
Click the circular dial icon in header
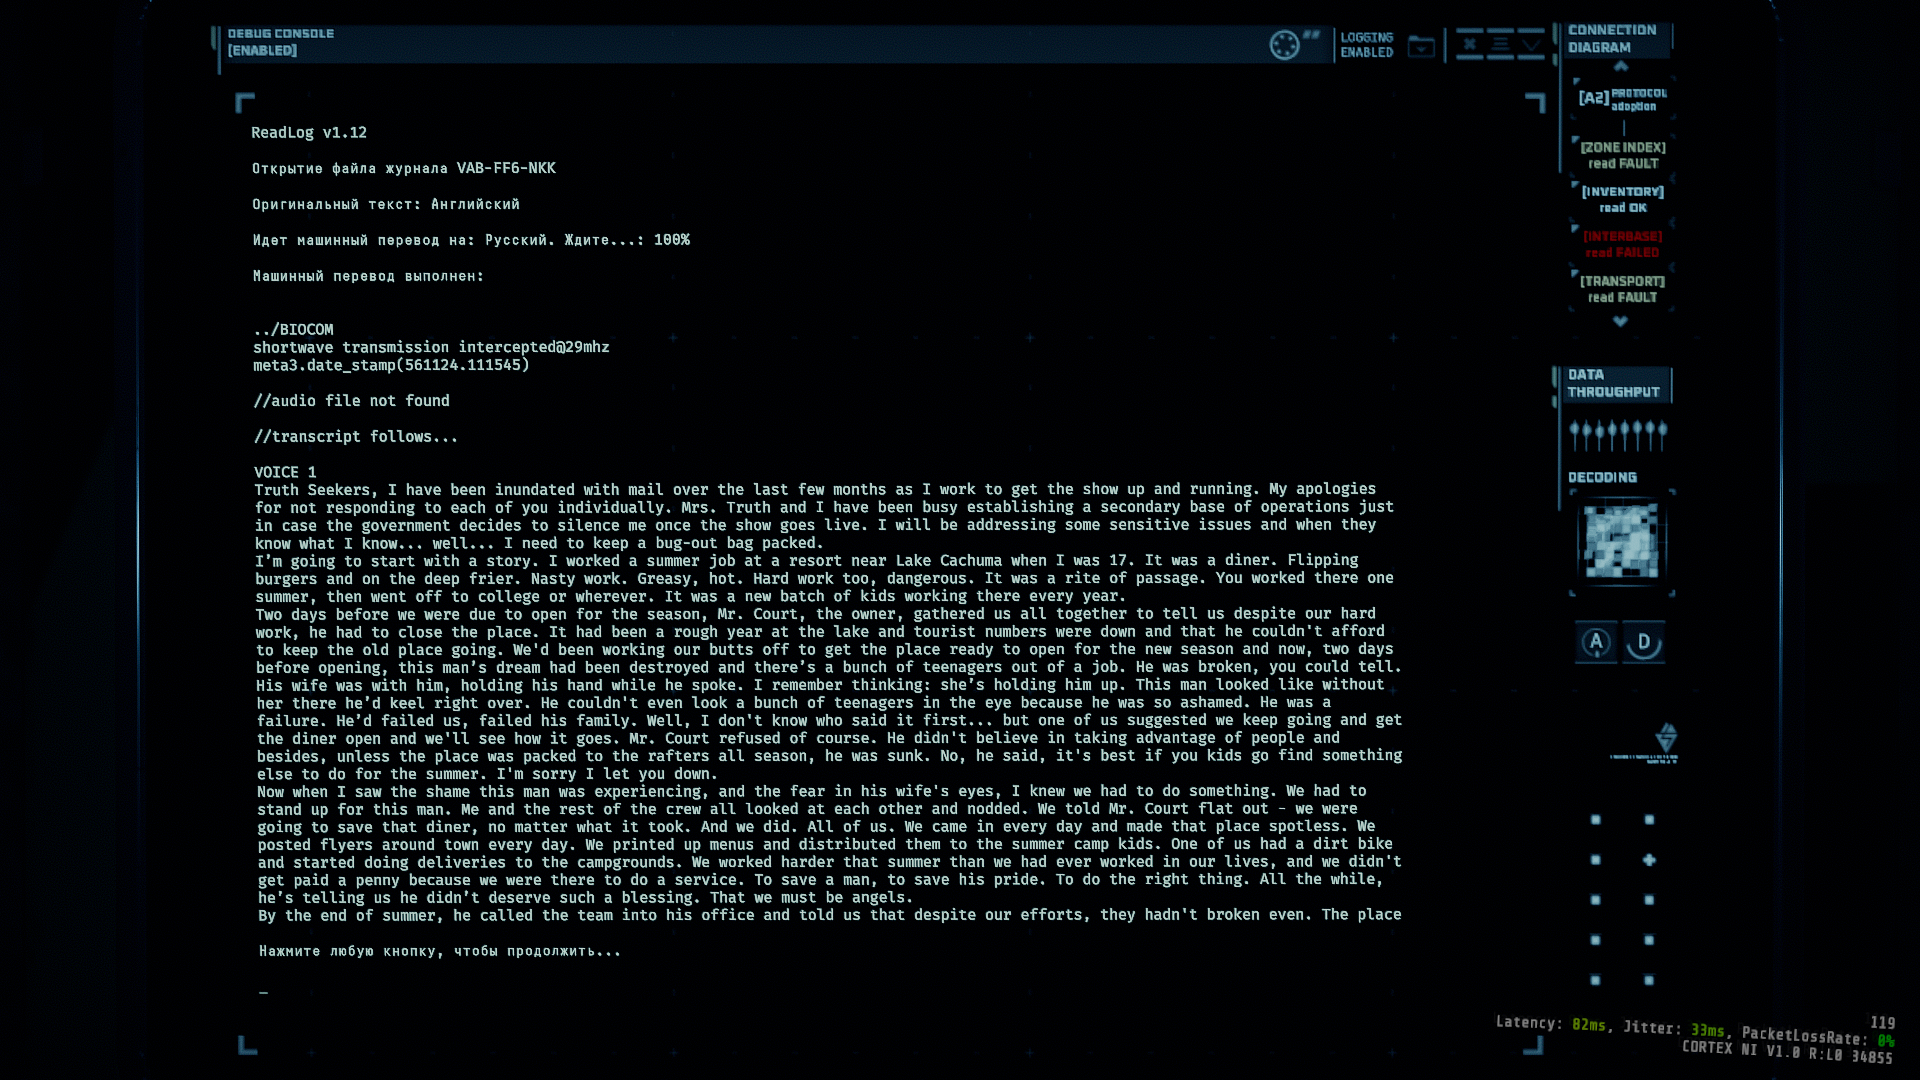(1284, 45)
